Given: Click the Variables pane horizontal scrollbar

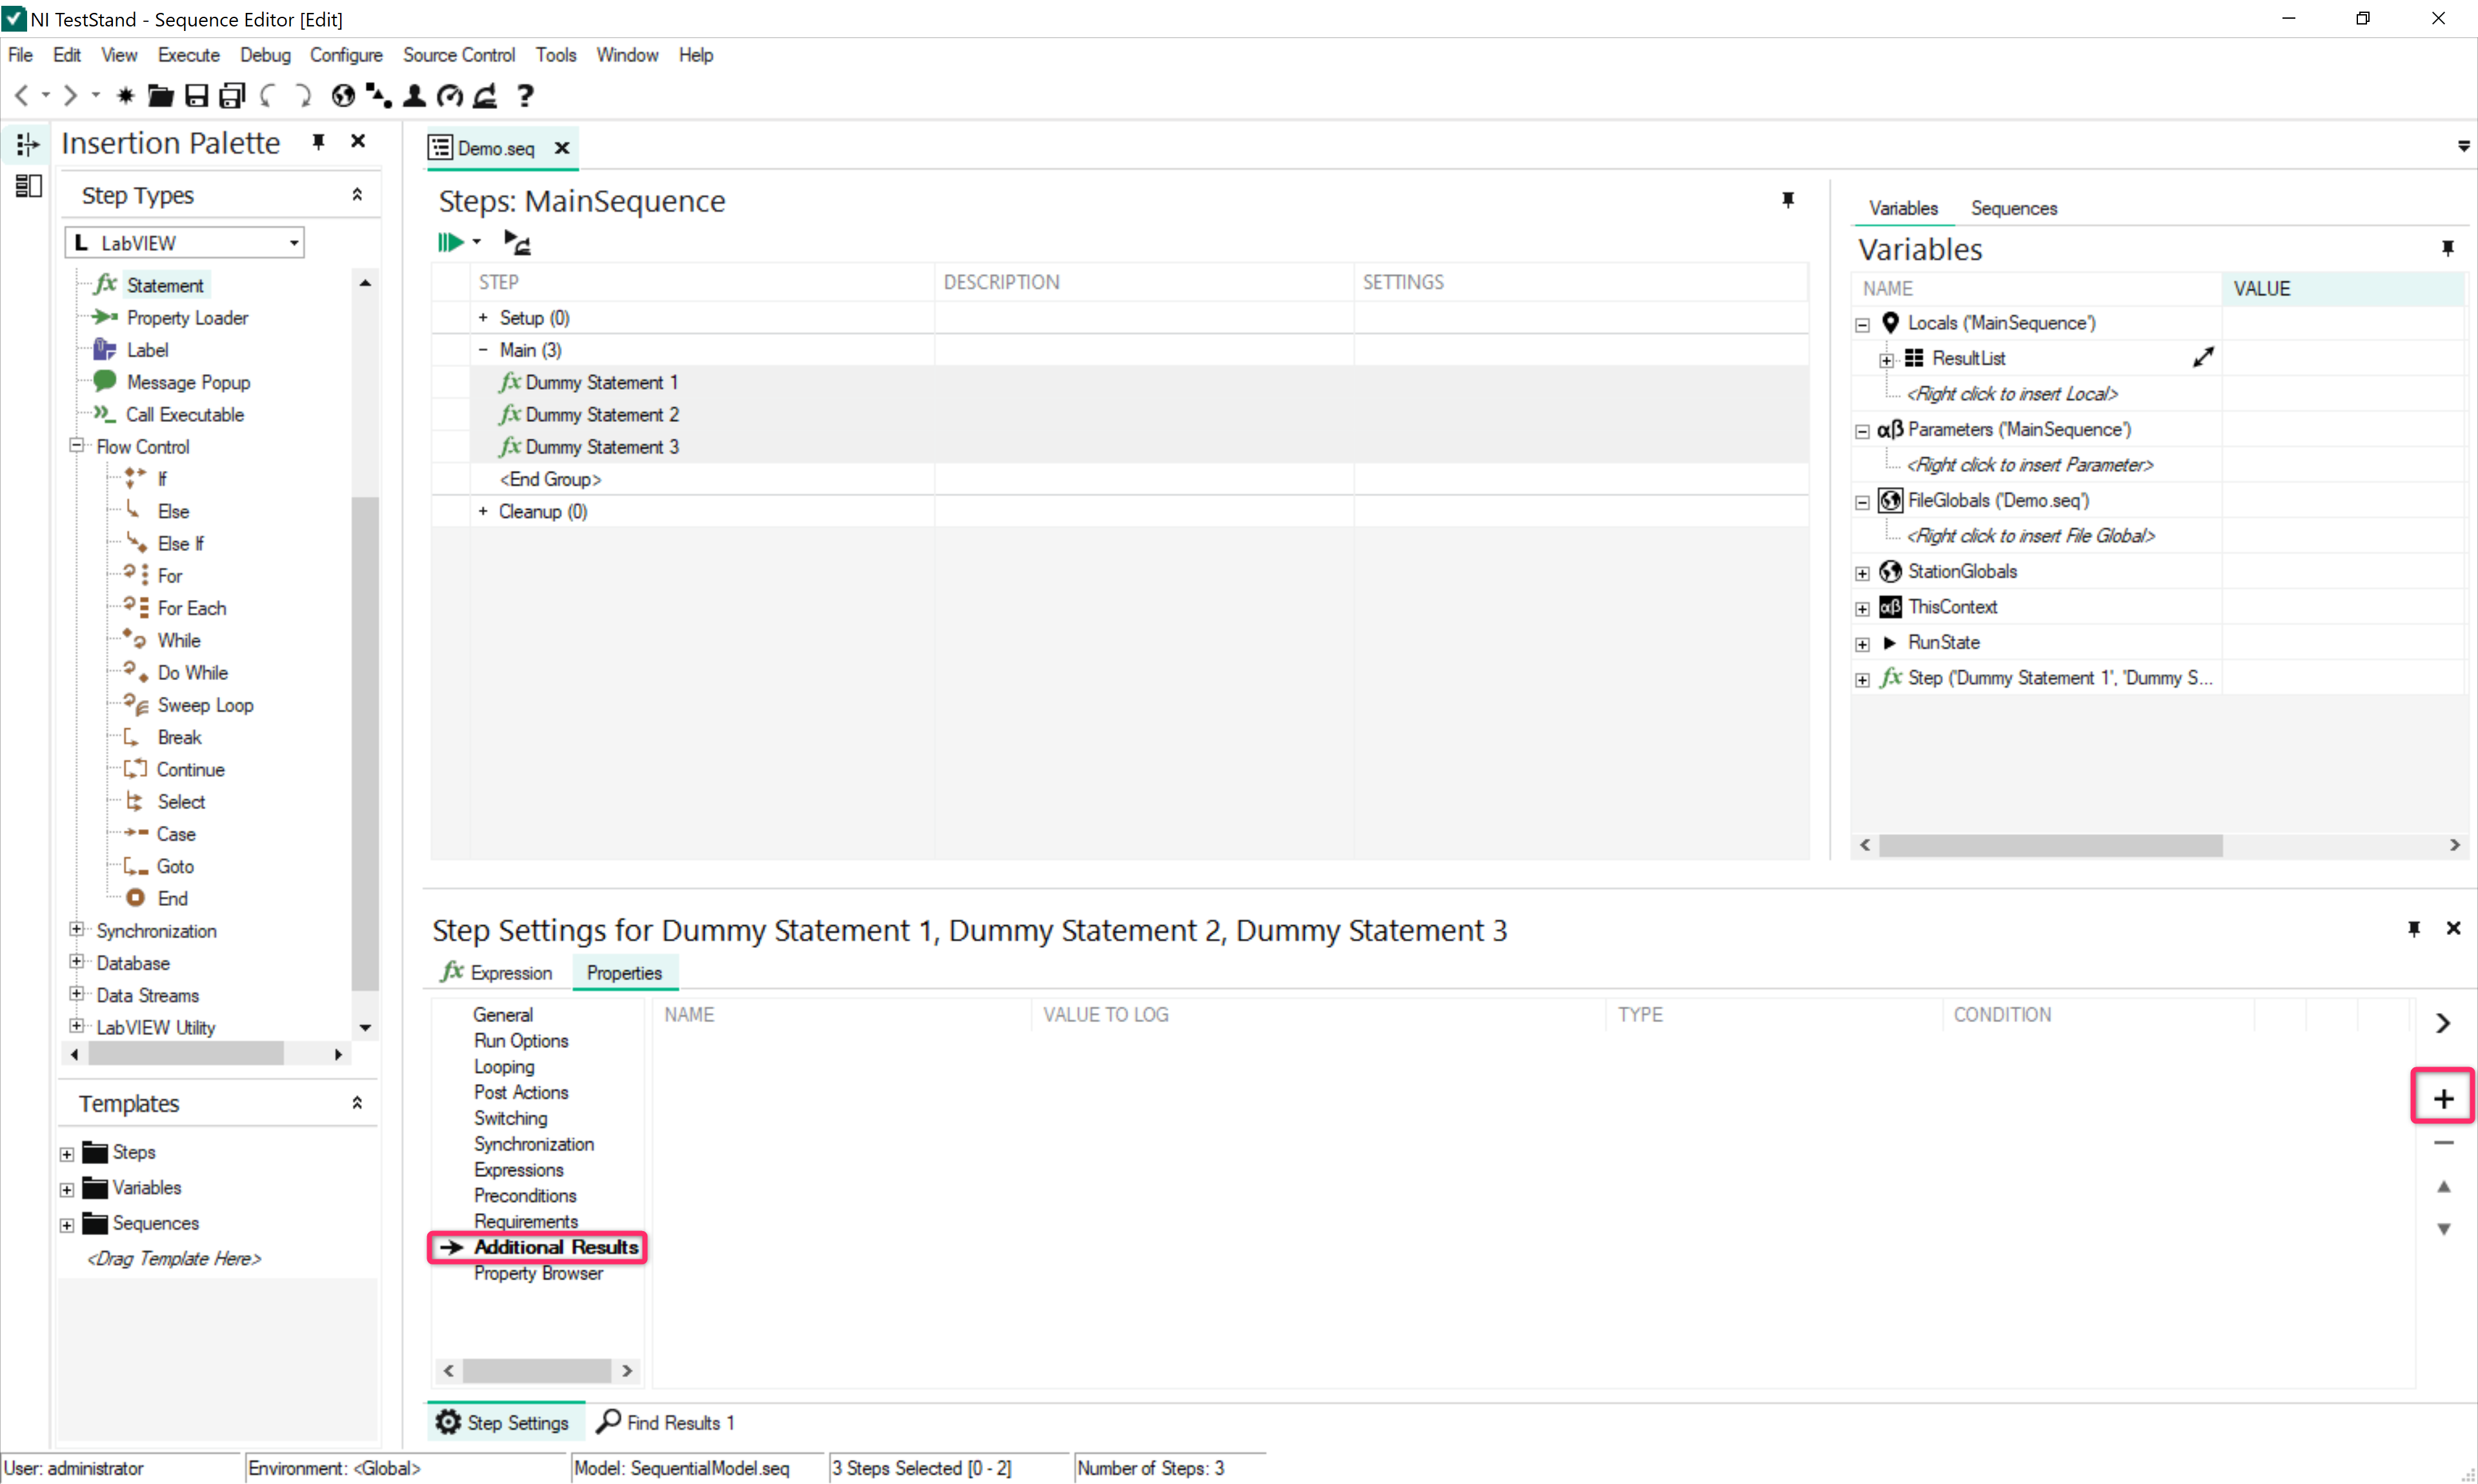Looking at the screenshot, I should click(2050, 845).
